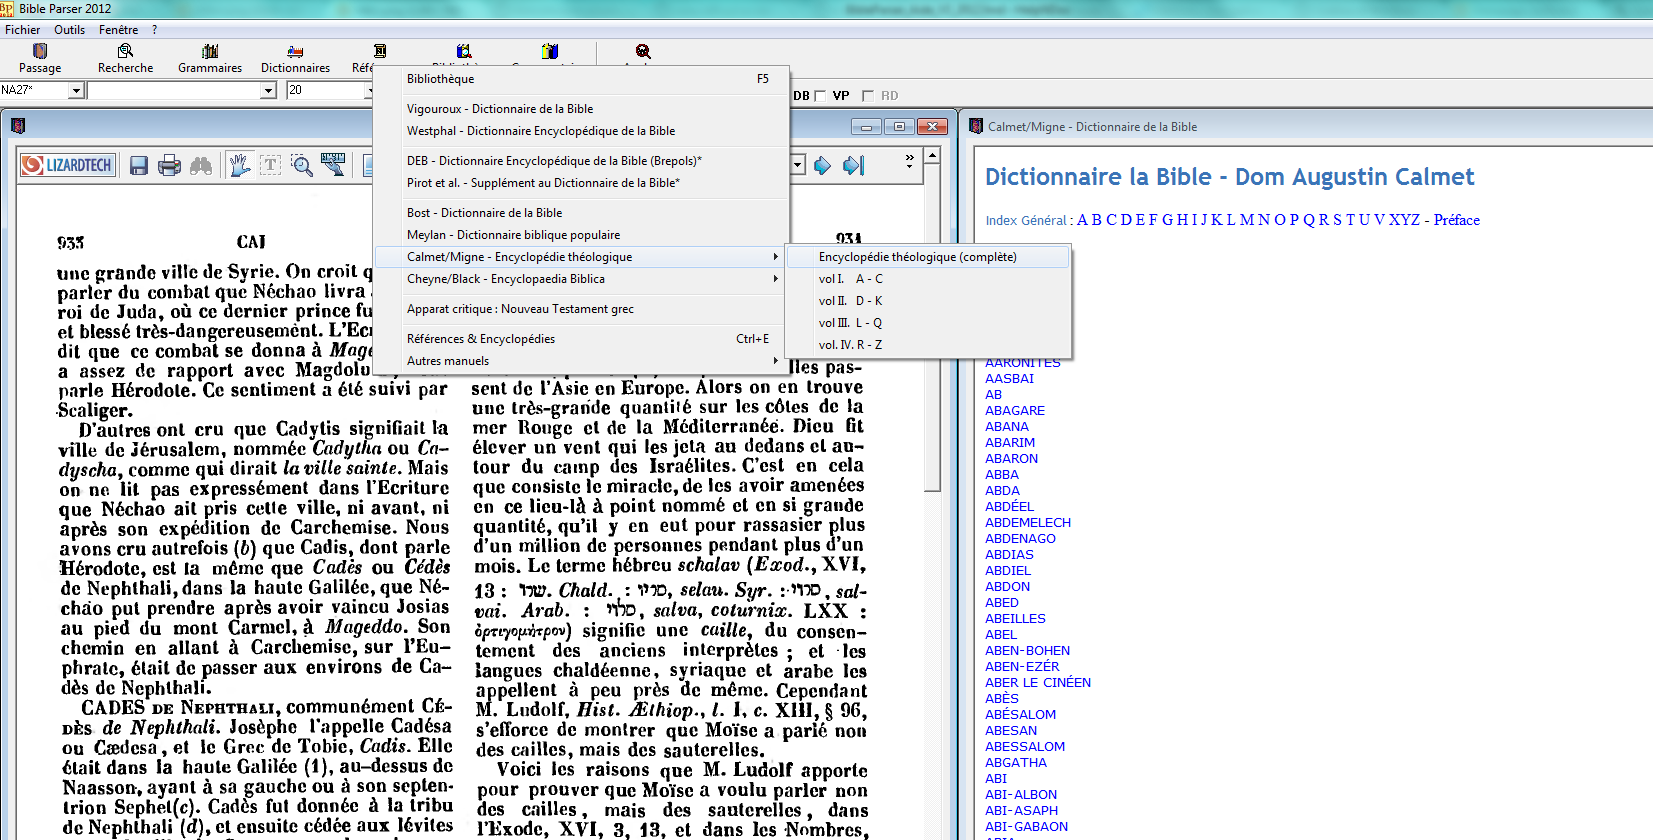
Task: Open the Préface link
Action: (1456, 220)
